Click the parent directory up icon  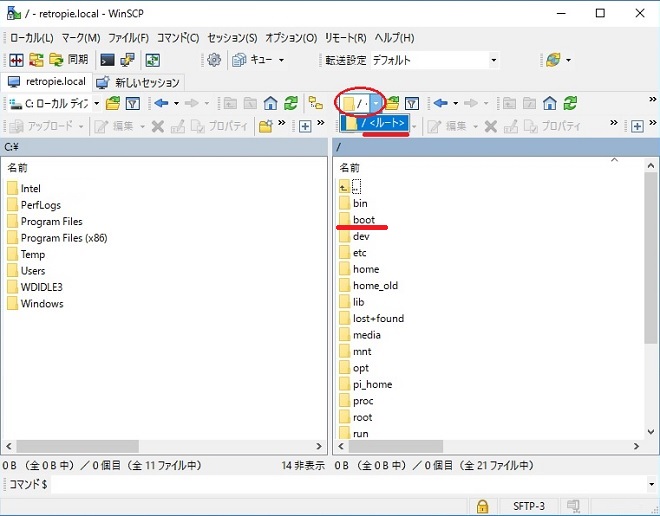click(x=344, y=186)
